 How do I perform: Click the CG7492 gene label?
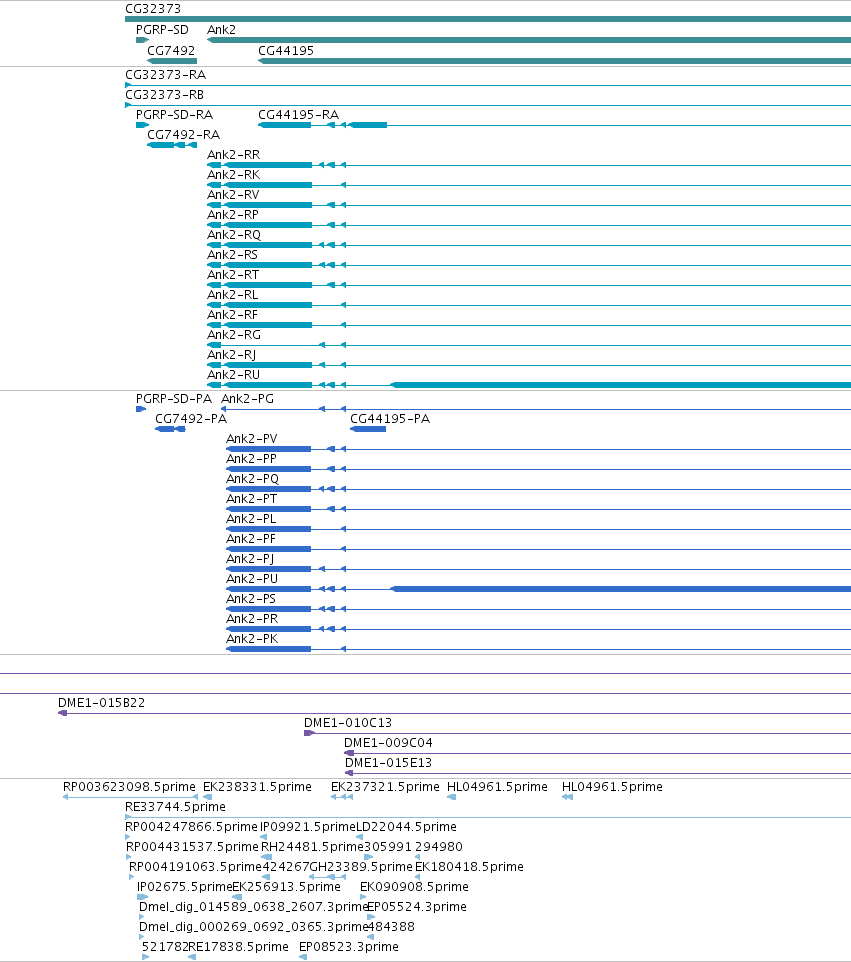tap(171, 51)
